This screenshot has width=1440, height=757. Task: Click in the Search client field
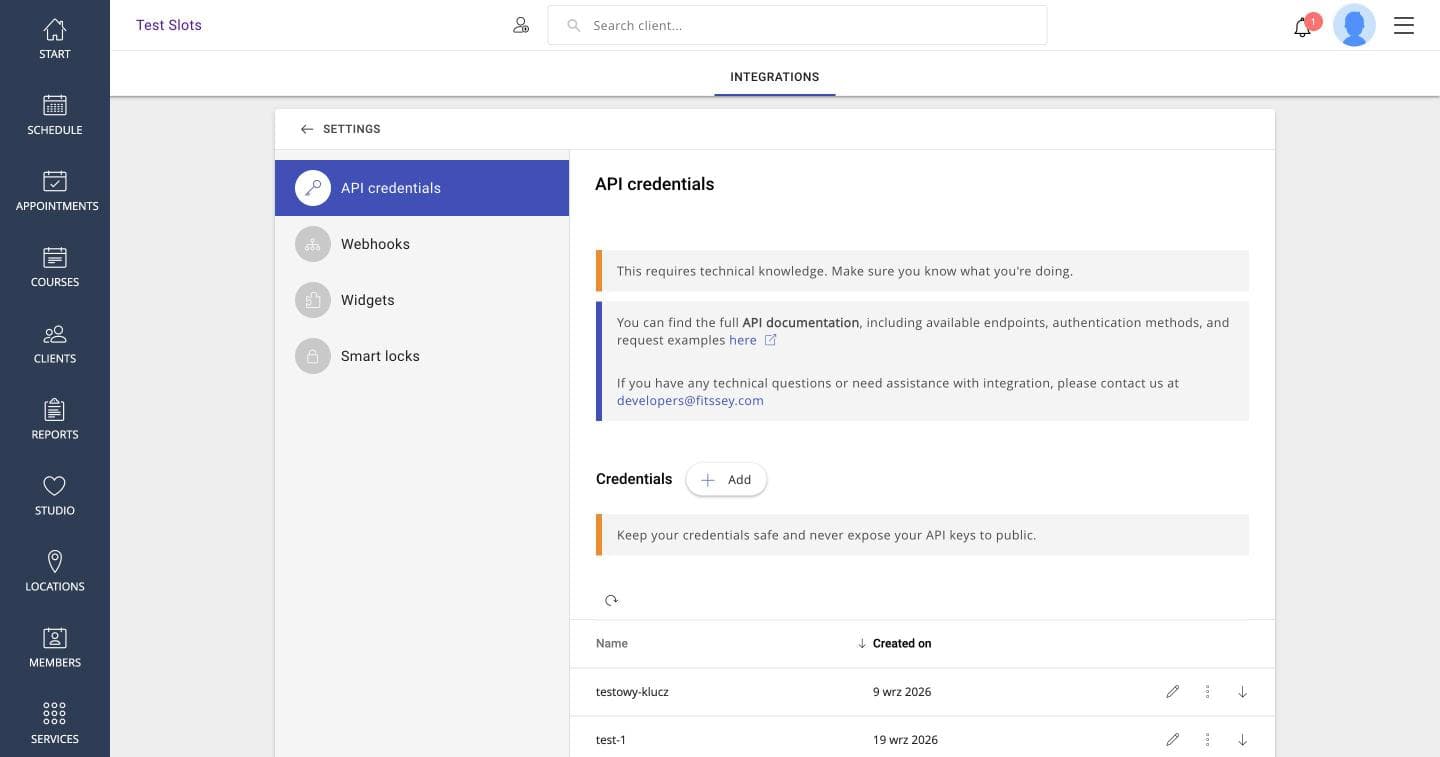click(797, 25)
